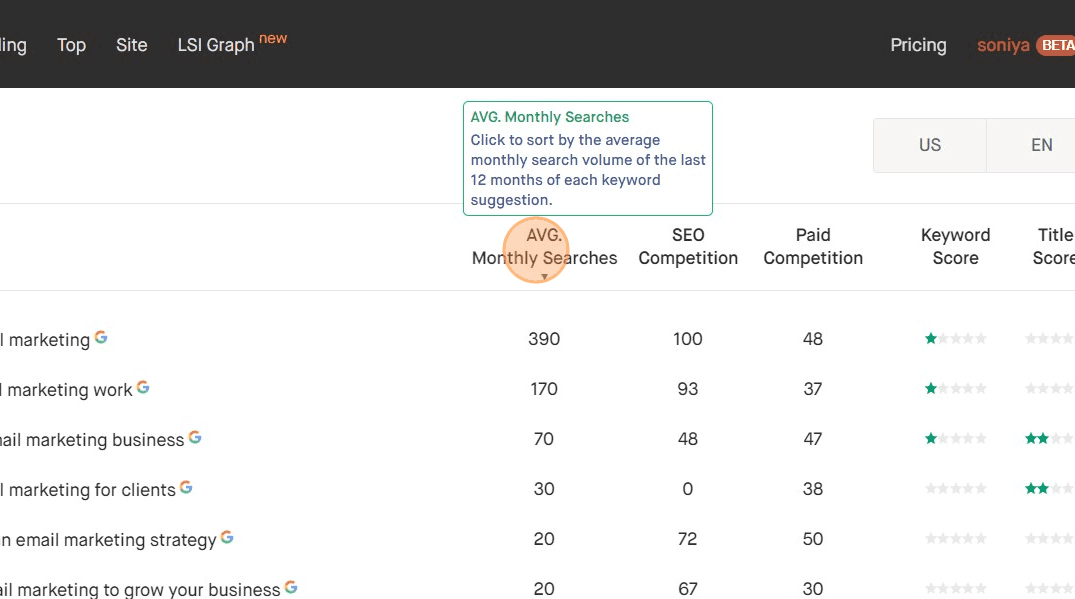Click the Keyword Score star rating for "marketing"
The image size is (1075, 599).
(x=955, y=338)
